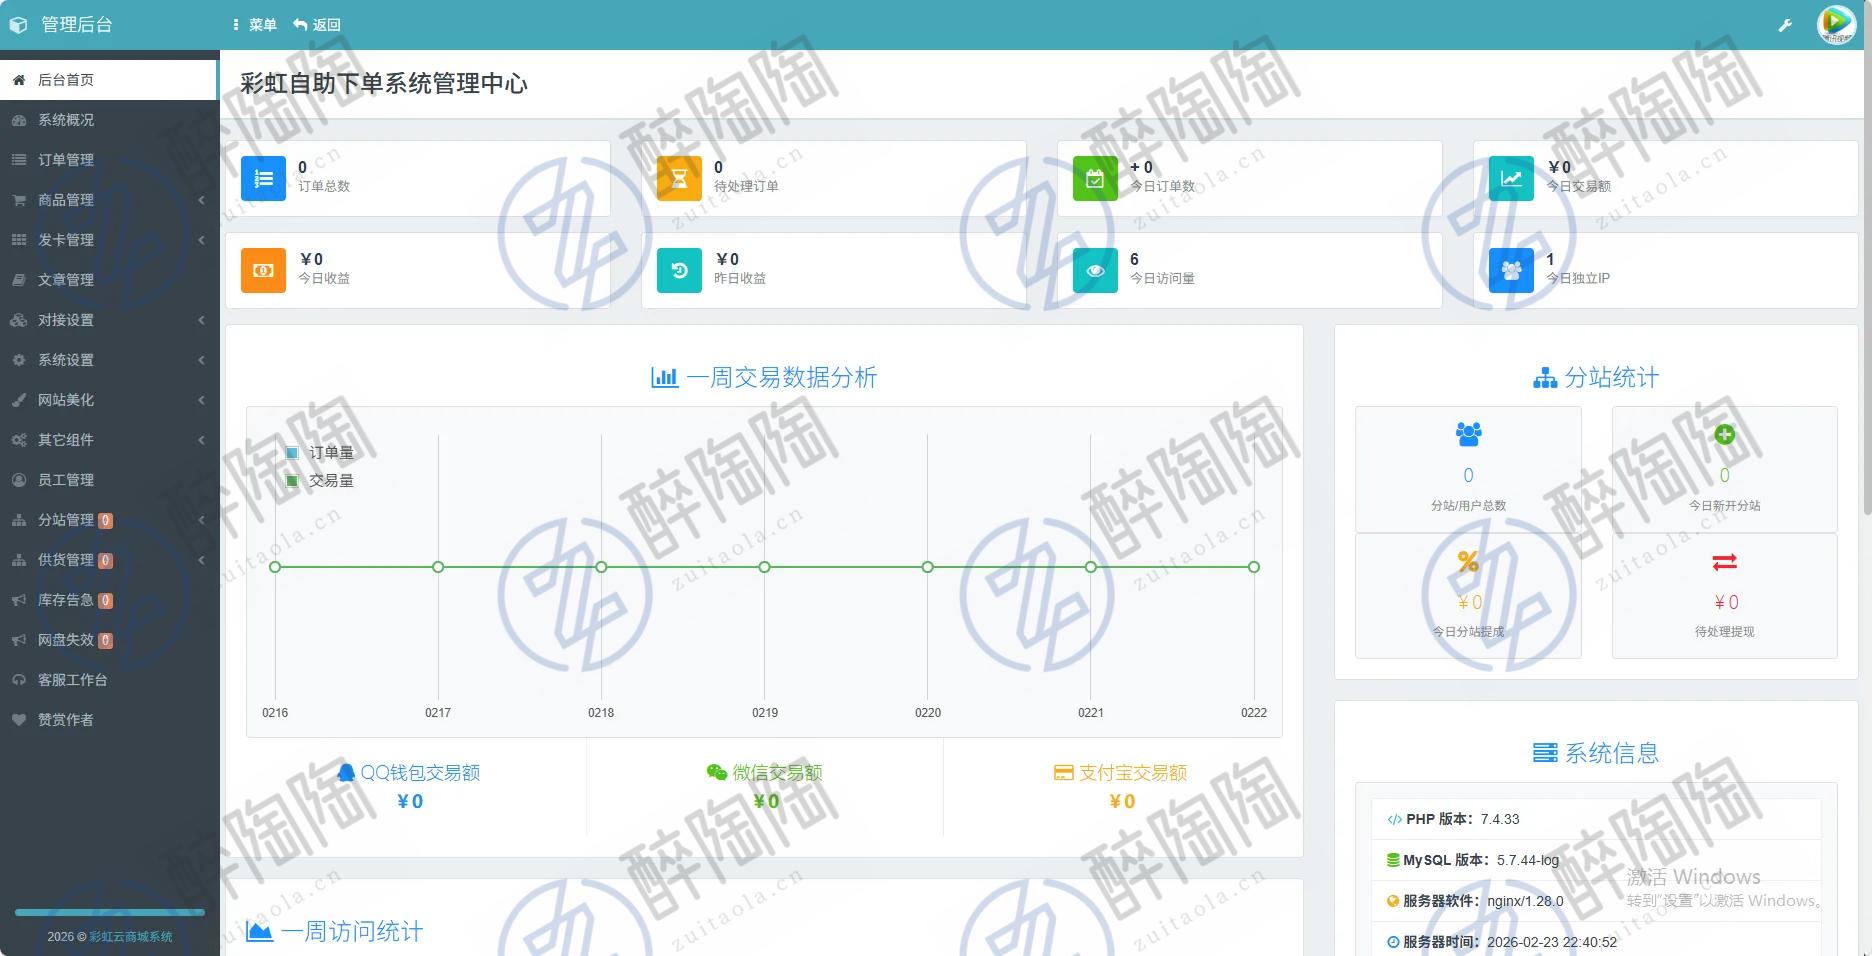Open the wrench settings icon in top bar
The image size is (1872, 956).
tap(1786, 24)
